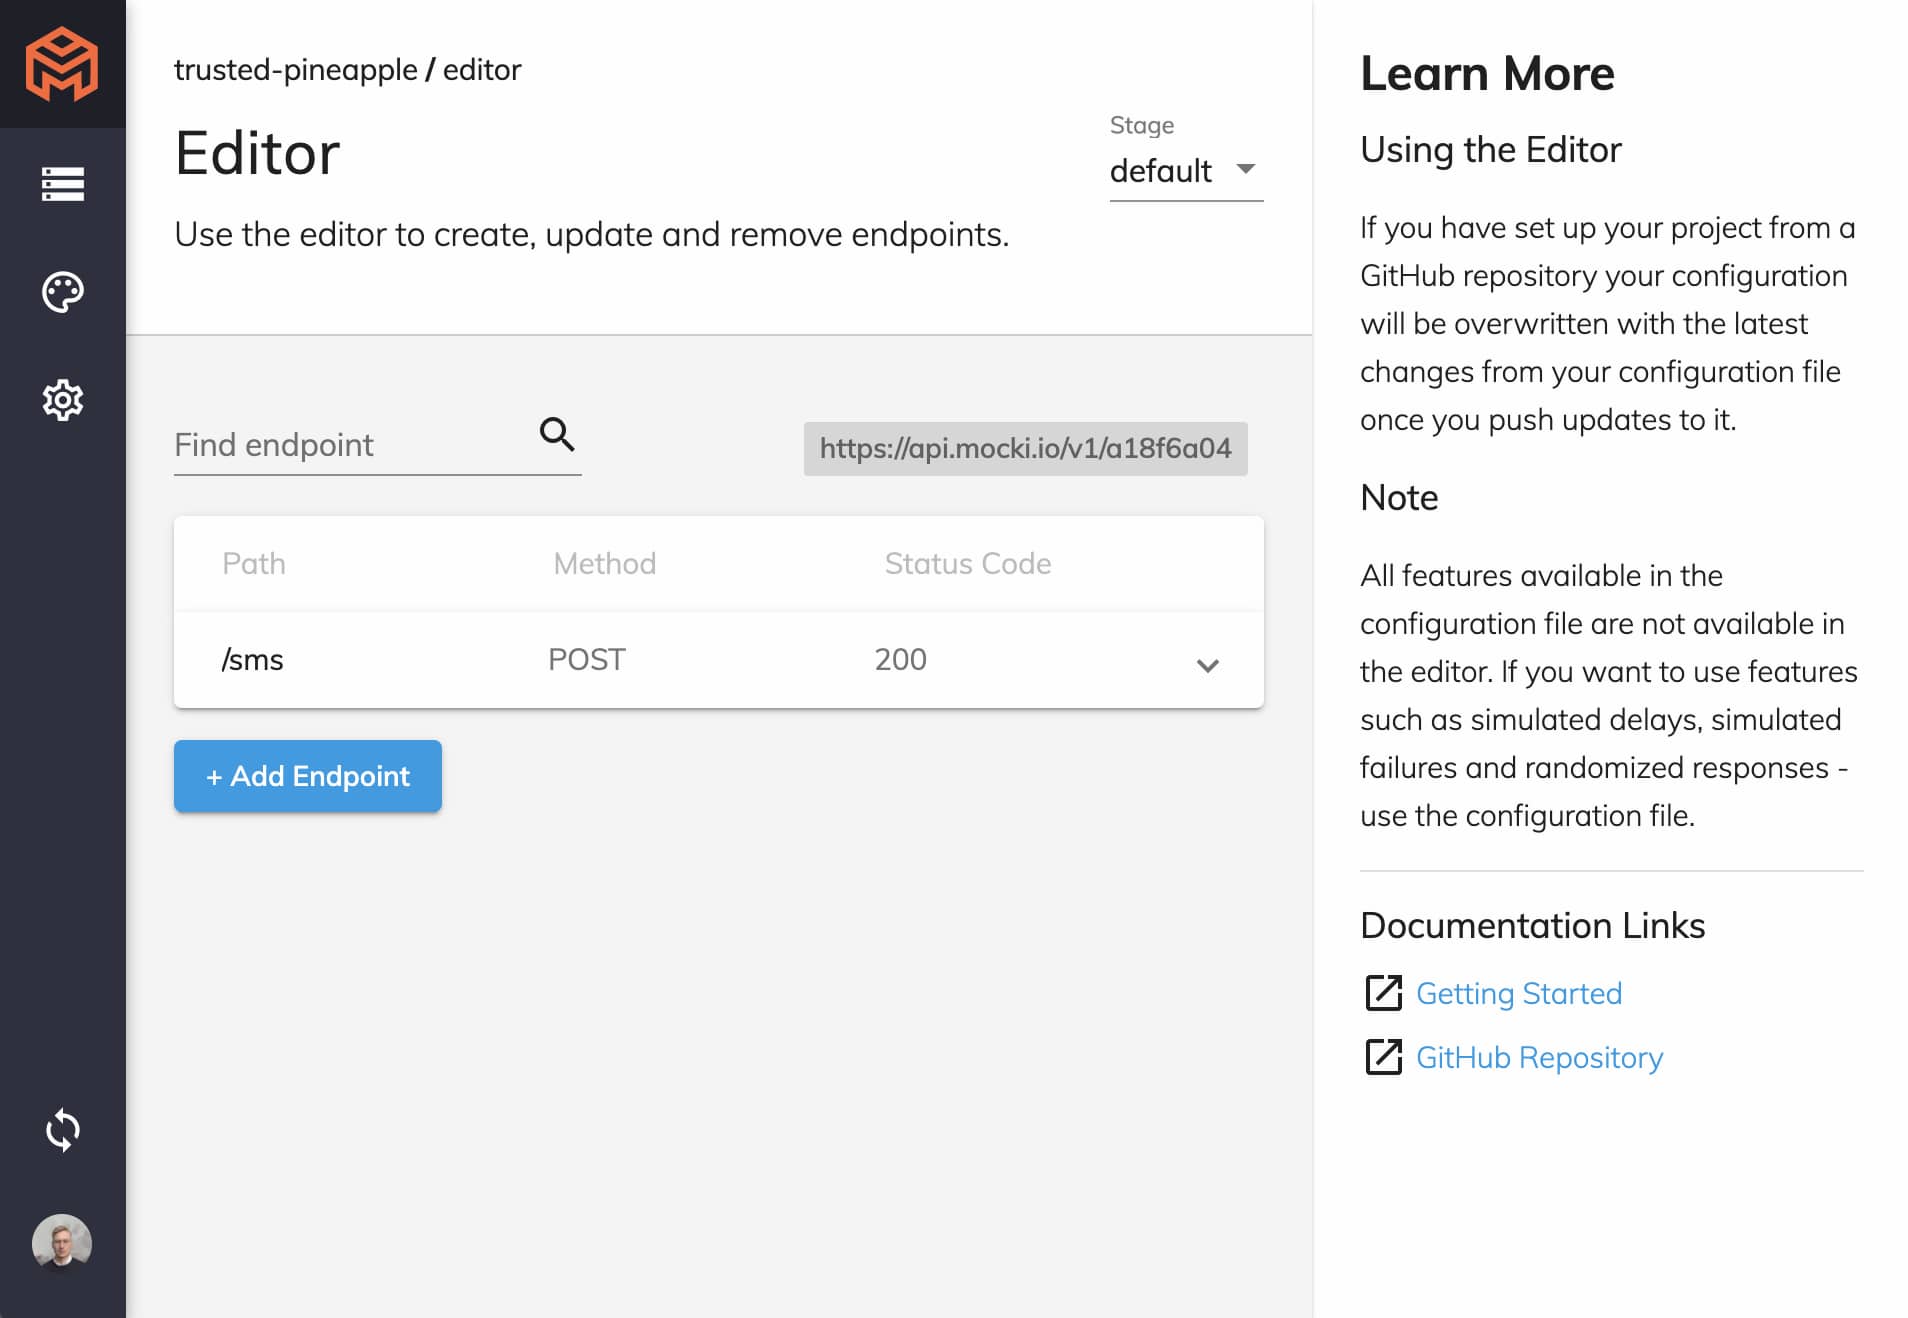The image size is (1908, 1318).
Task: Click the trusted-pineapple breadcrumb
Action: 296,70
